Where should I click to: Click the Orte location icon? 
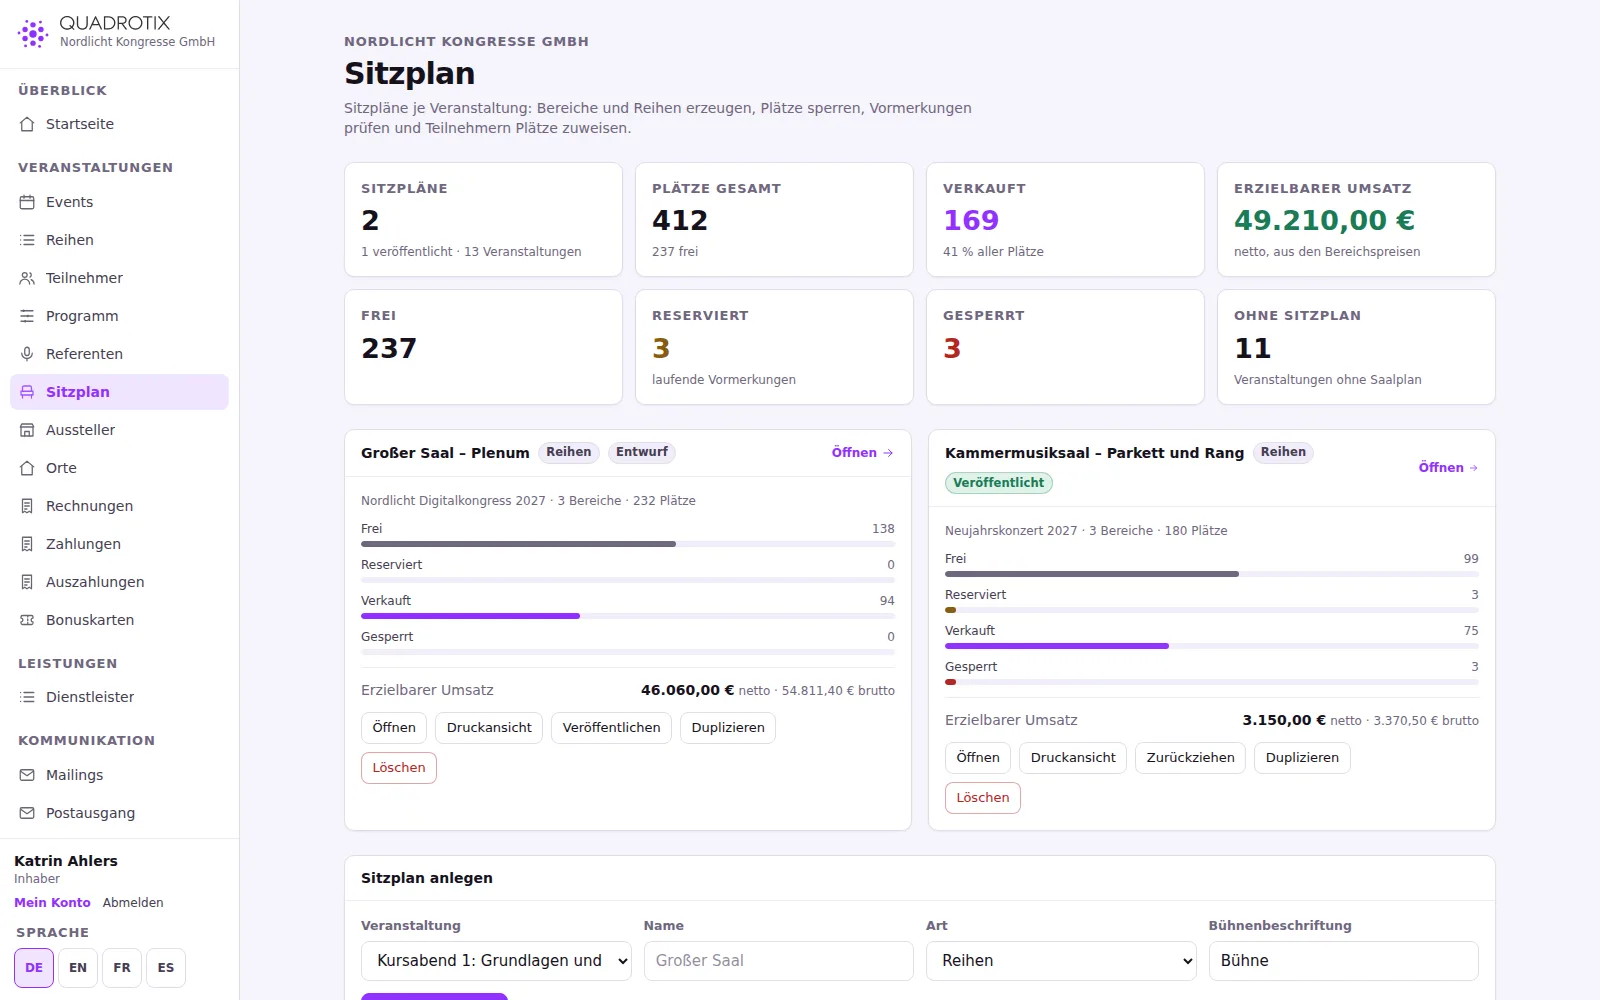point(27,468)
